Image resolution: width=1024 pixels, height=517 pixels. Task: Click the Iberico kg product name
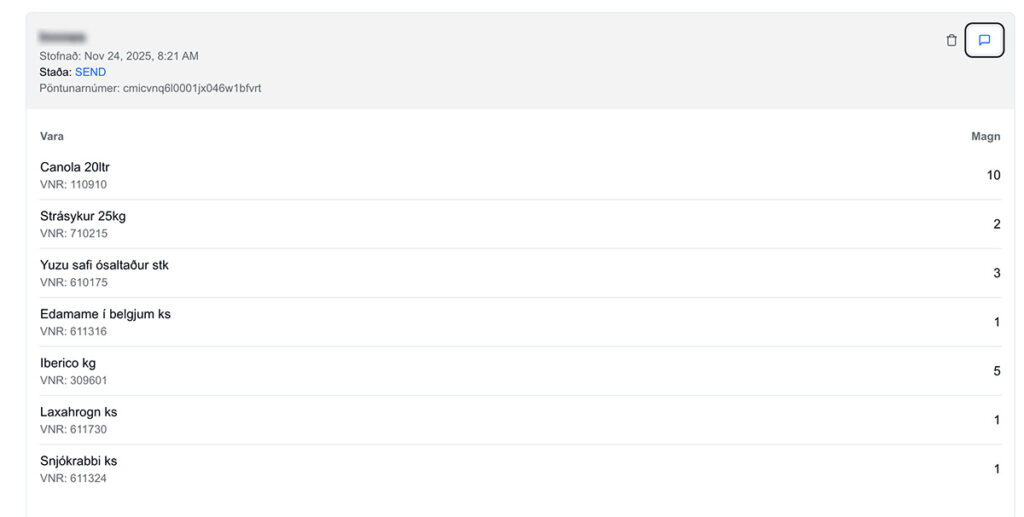tap(68, 363)
